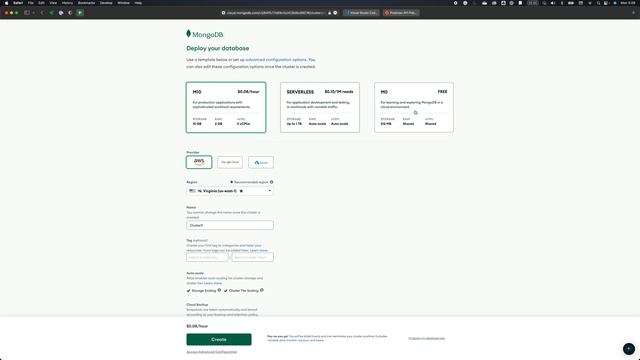Select the M10 cluster template card
The image size is (640, 360).
(226, 107)
